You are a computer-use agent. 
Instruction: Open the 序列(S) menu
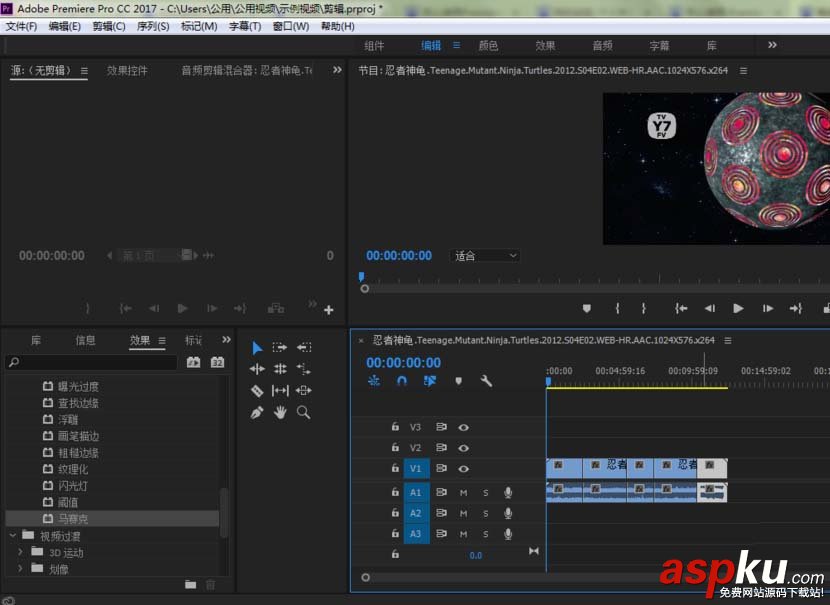click(153, 26)
